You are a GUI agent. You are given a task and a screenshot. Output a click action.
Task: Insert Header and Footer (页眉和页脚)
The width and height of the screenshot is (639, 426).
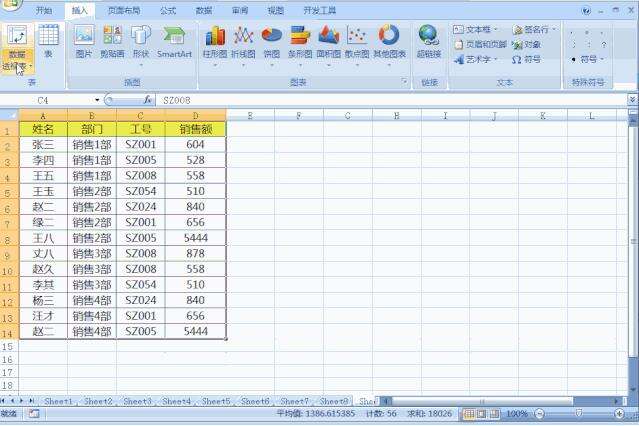(x=480, y=44)
